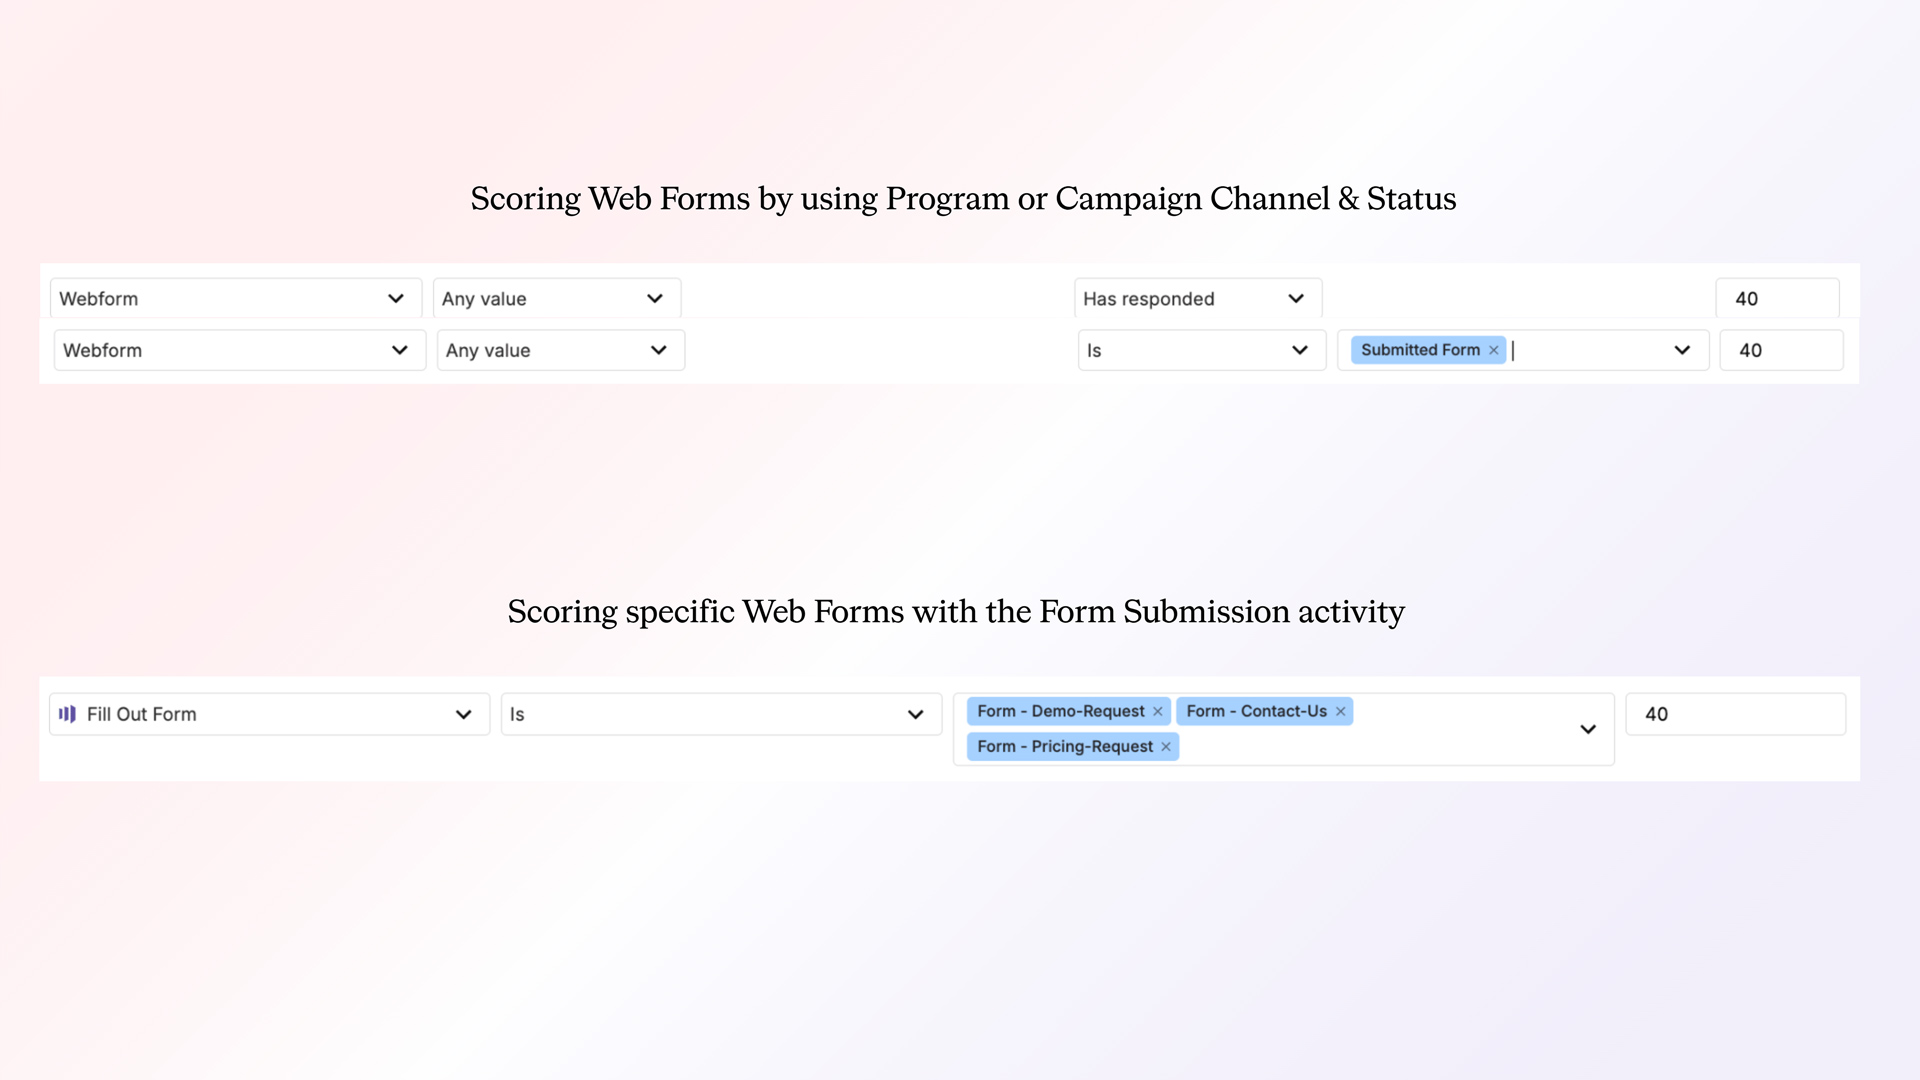
Task: Open the Has responded operator dropdown
Action: coord(1196,298)
